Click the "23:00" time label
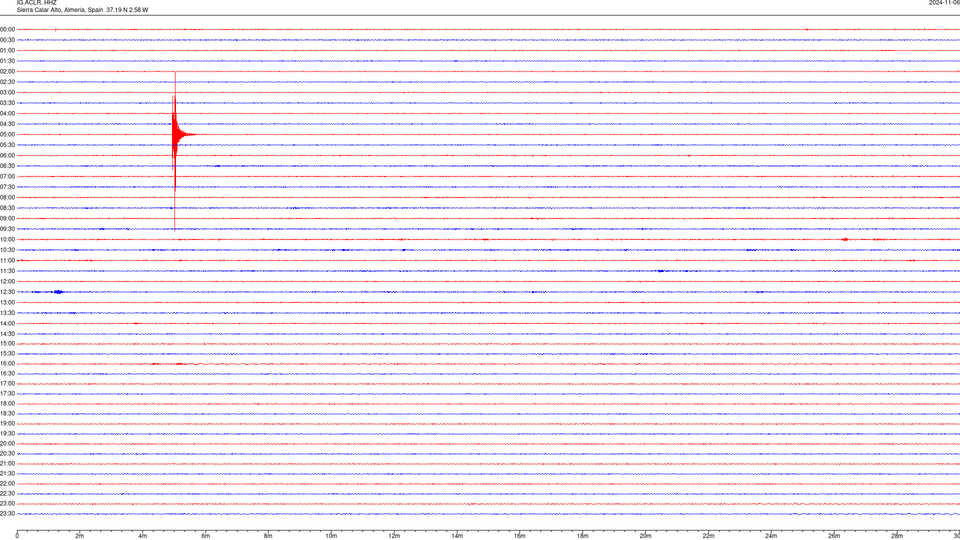960x540 pixels. (8, 504)
